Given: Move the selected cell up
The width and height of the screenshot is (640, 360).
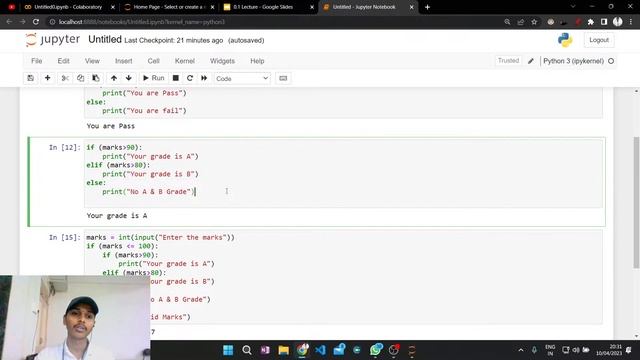Looking at the screenshot, I should point(114,78).
